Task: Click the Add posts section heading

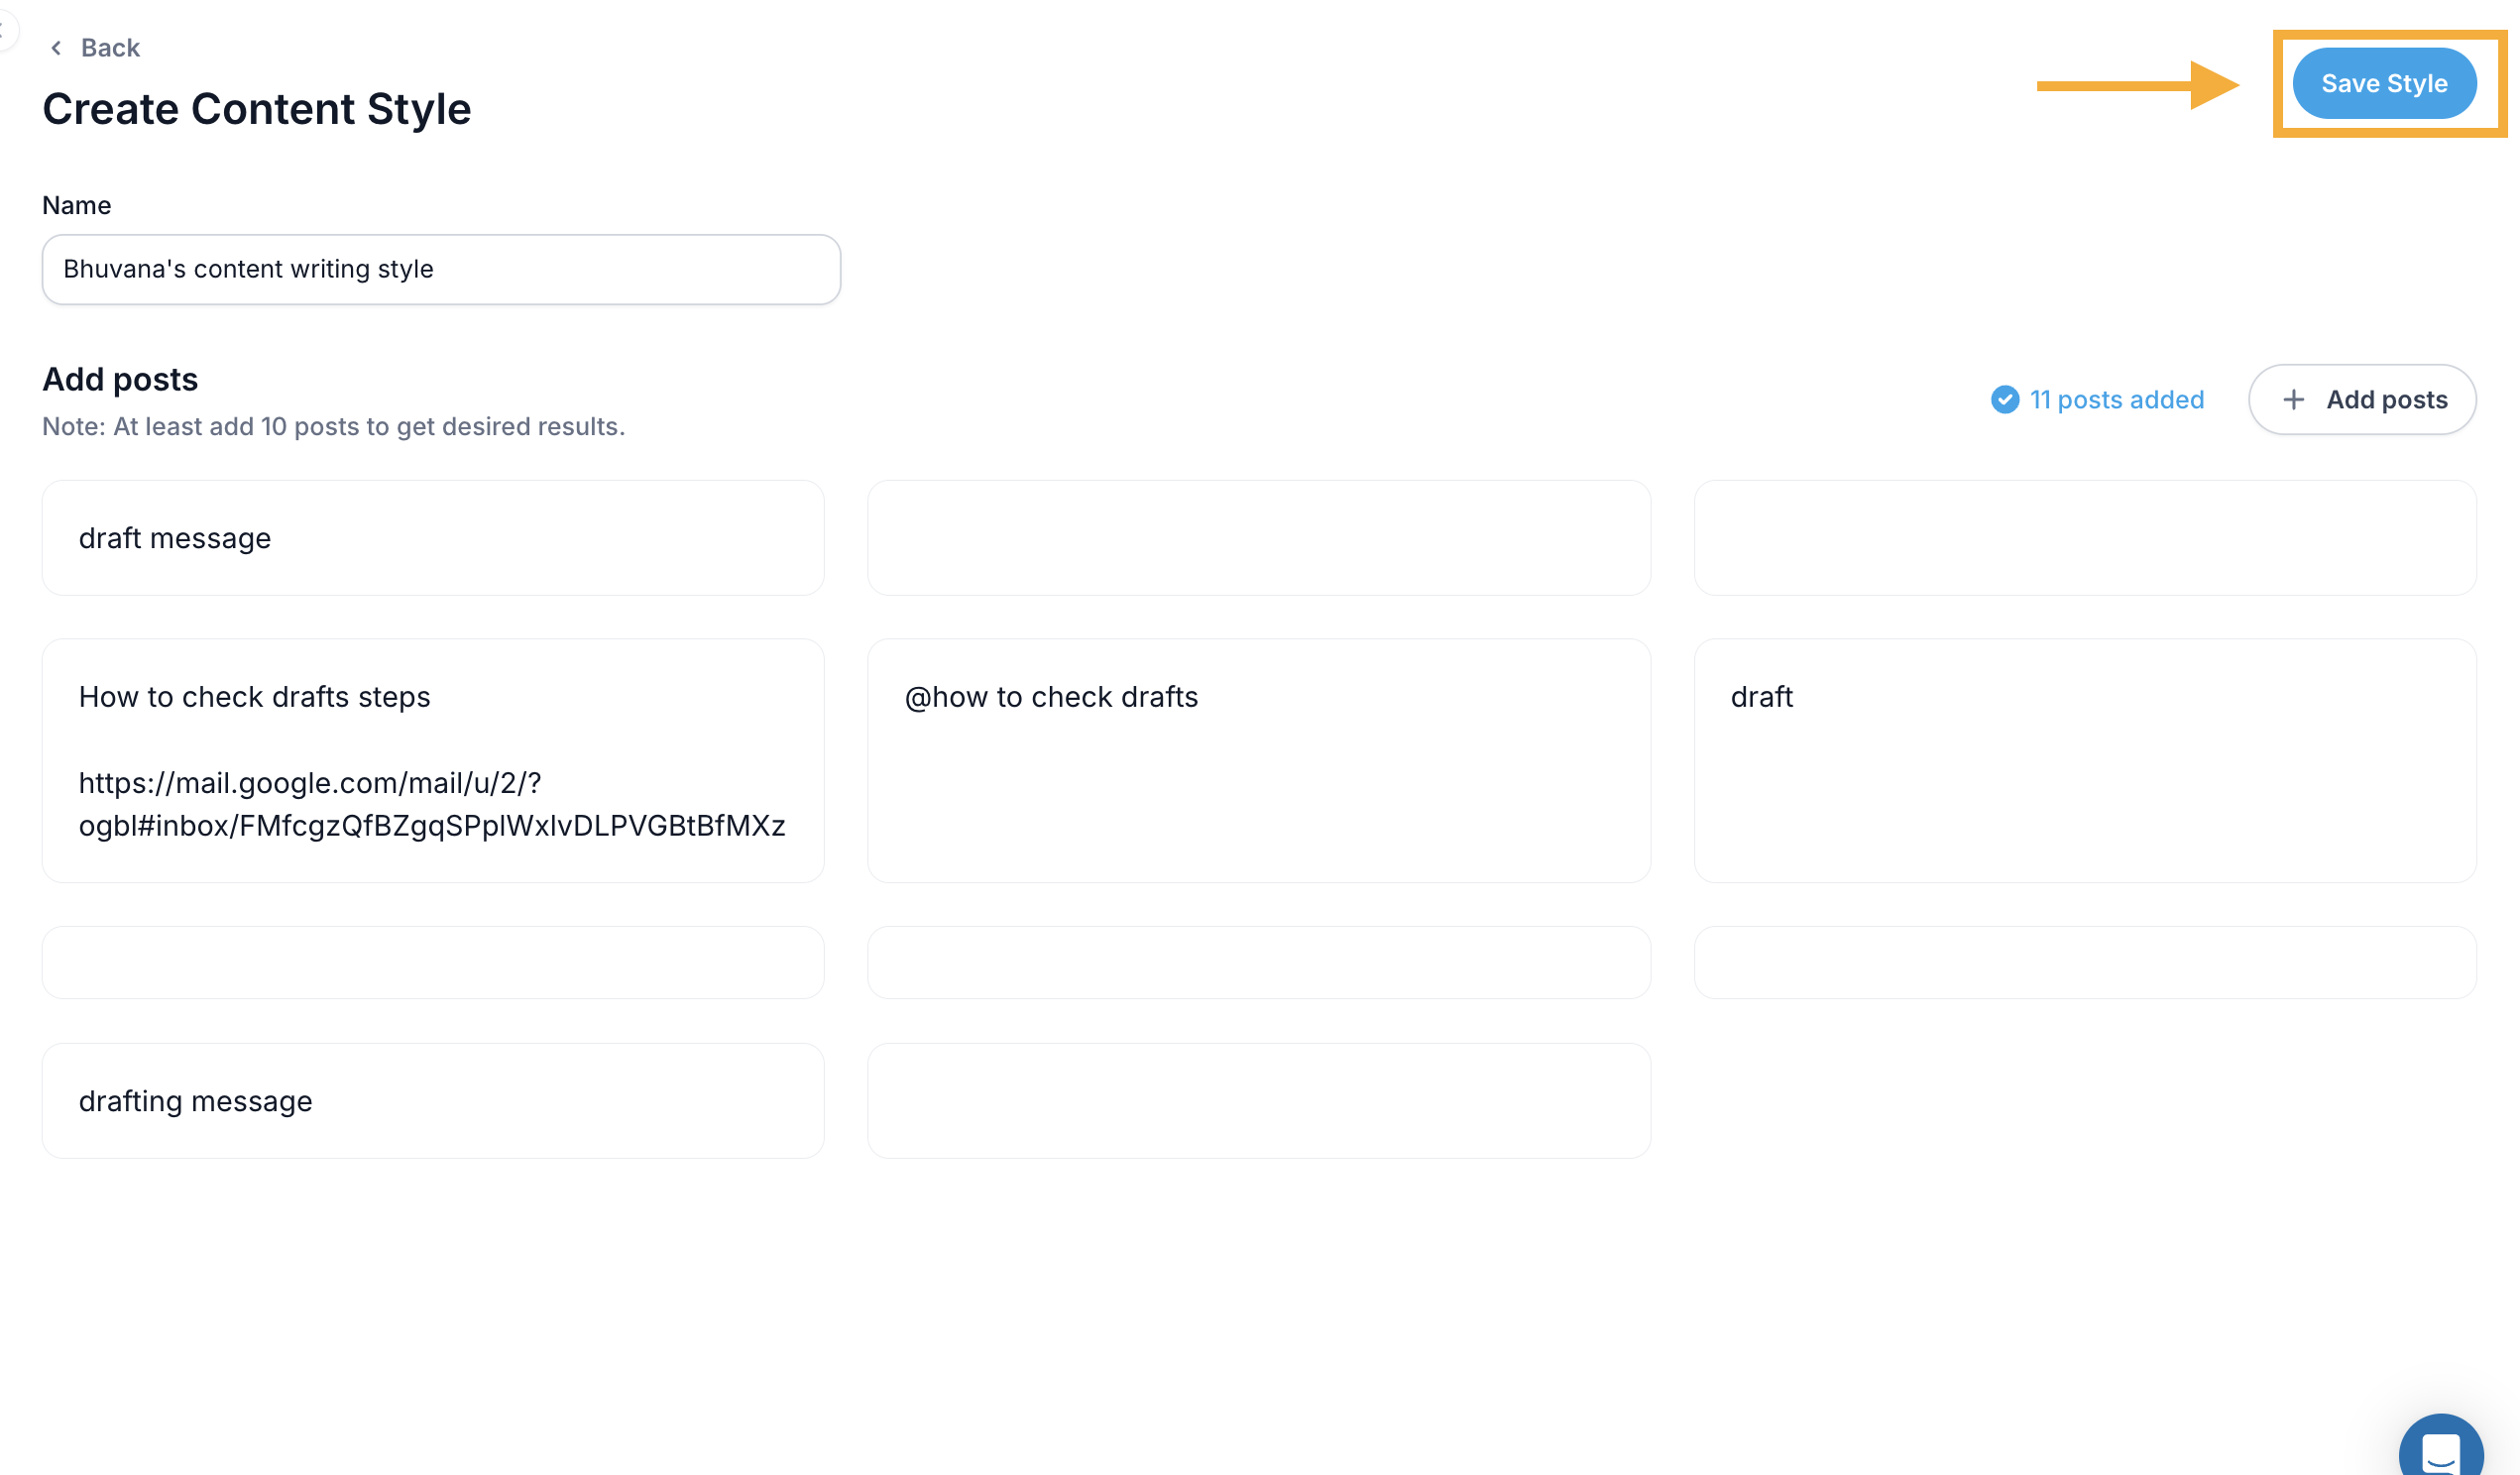Action: (x=120, y=379)
